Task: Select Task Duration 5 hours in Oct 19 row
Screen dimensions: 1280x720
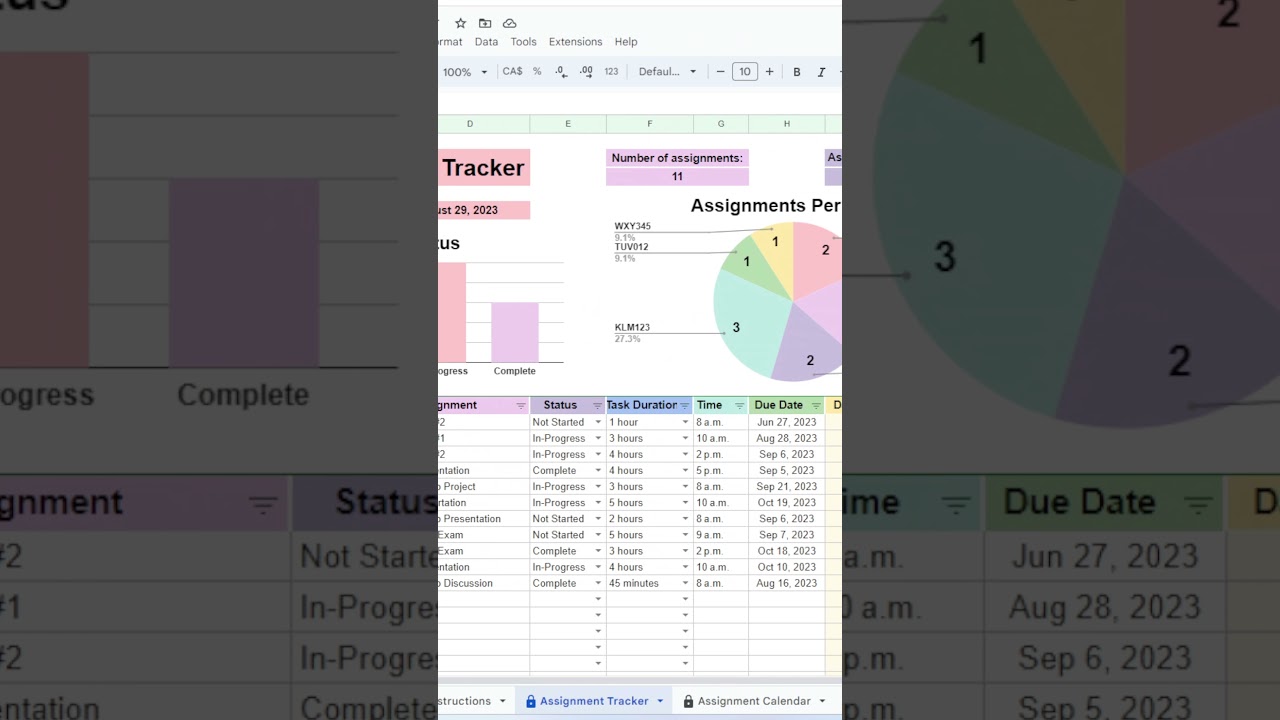Action: (x=649, y=503)
